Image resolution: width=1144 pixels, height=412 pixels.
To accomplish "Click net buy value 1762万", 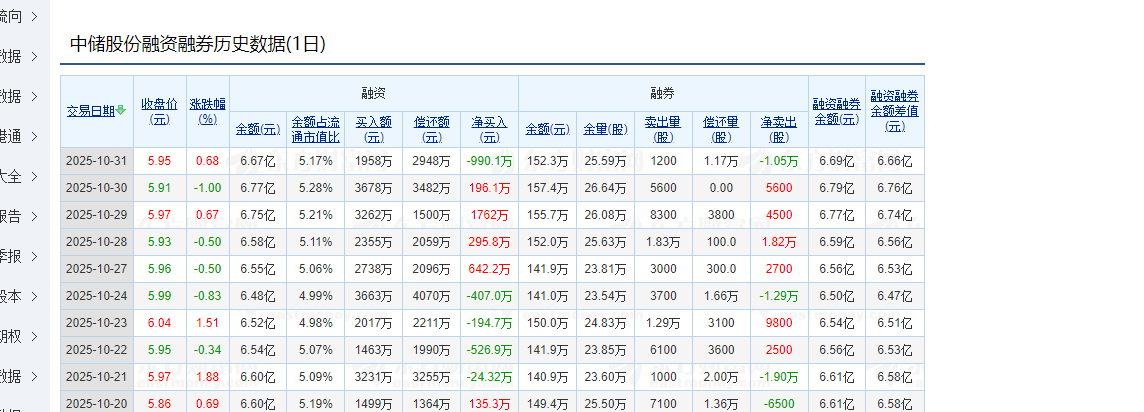I will pyautogui.click(x=490, y=215).
